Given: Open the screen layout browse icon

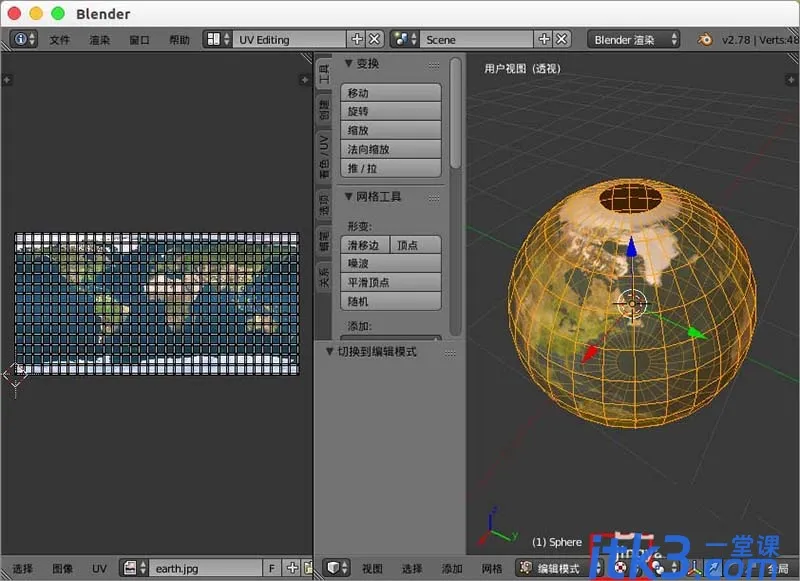Looking at the screenshot, I should coord(218,39).
